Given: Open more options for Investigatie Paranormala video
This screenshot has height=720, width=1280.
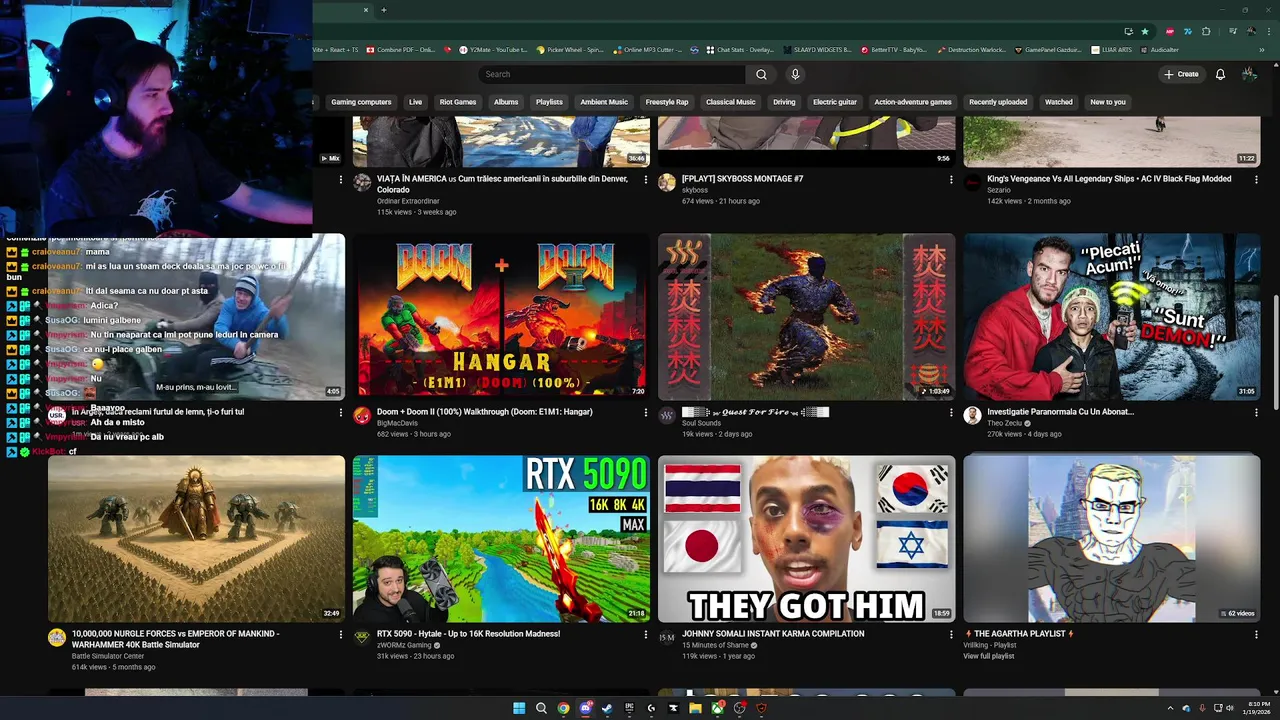Looking at the screenshot, I should click(1256, 412).
